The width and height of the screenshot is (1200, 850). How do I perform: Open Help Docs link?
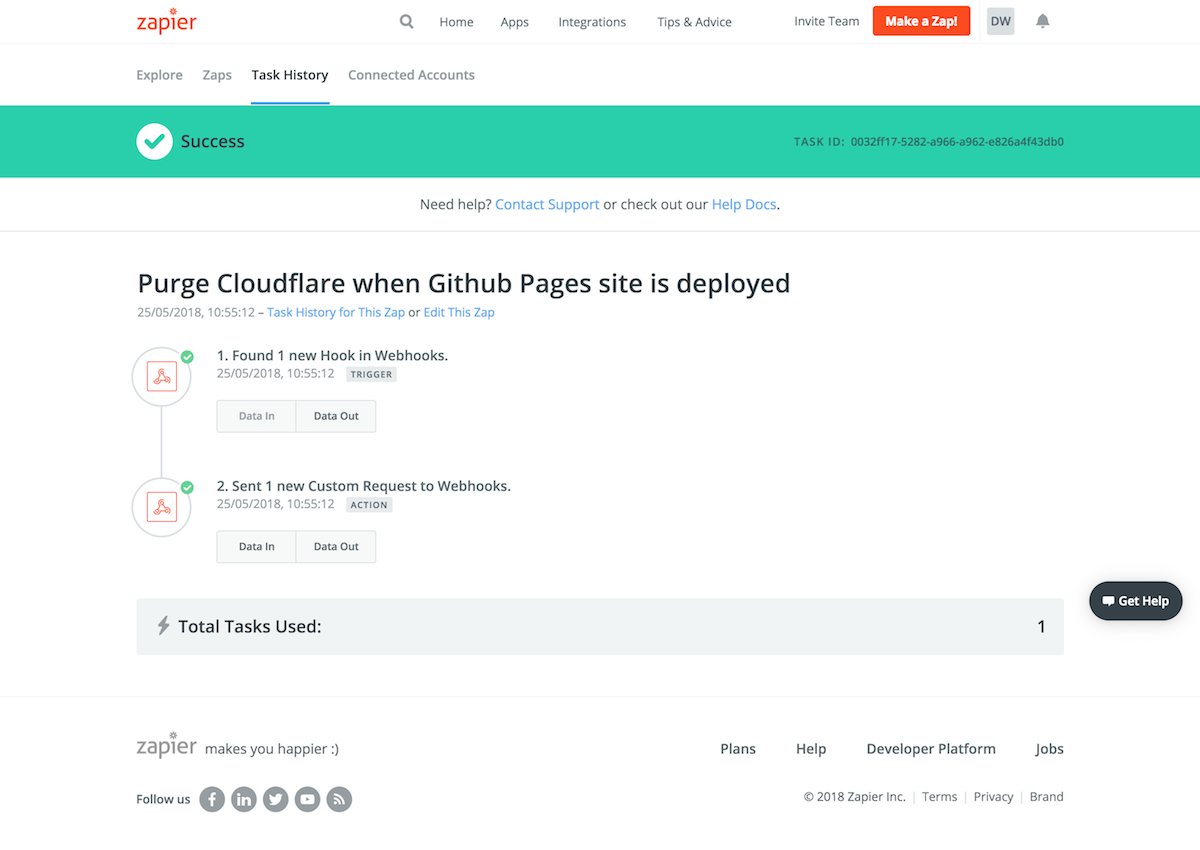[744, 204]
